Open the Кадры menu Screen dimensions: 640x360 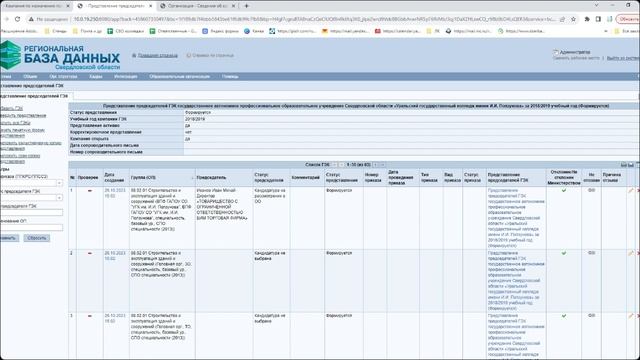click(96, 76)
